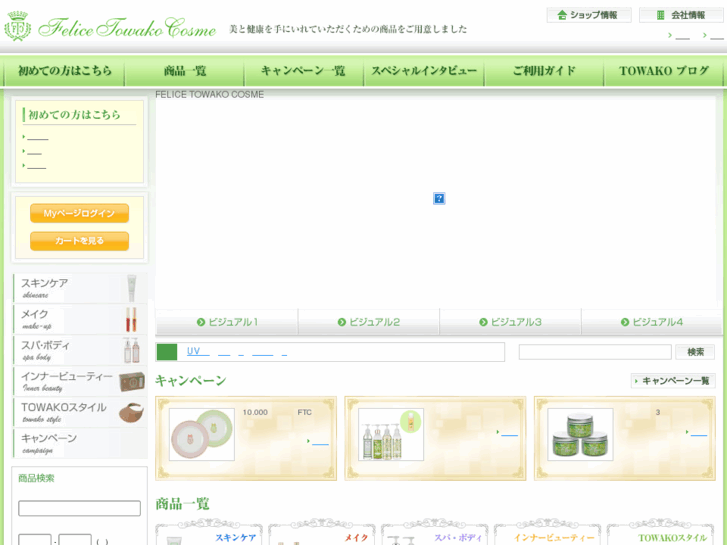Viewport: 727px width, 545px height.
Task: Open スキンケア product list card
Action: pyautogui.click(x=209, y=533)
